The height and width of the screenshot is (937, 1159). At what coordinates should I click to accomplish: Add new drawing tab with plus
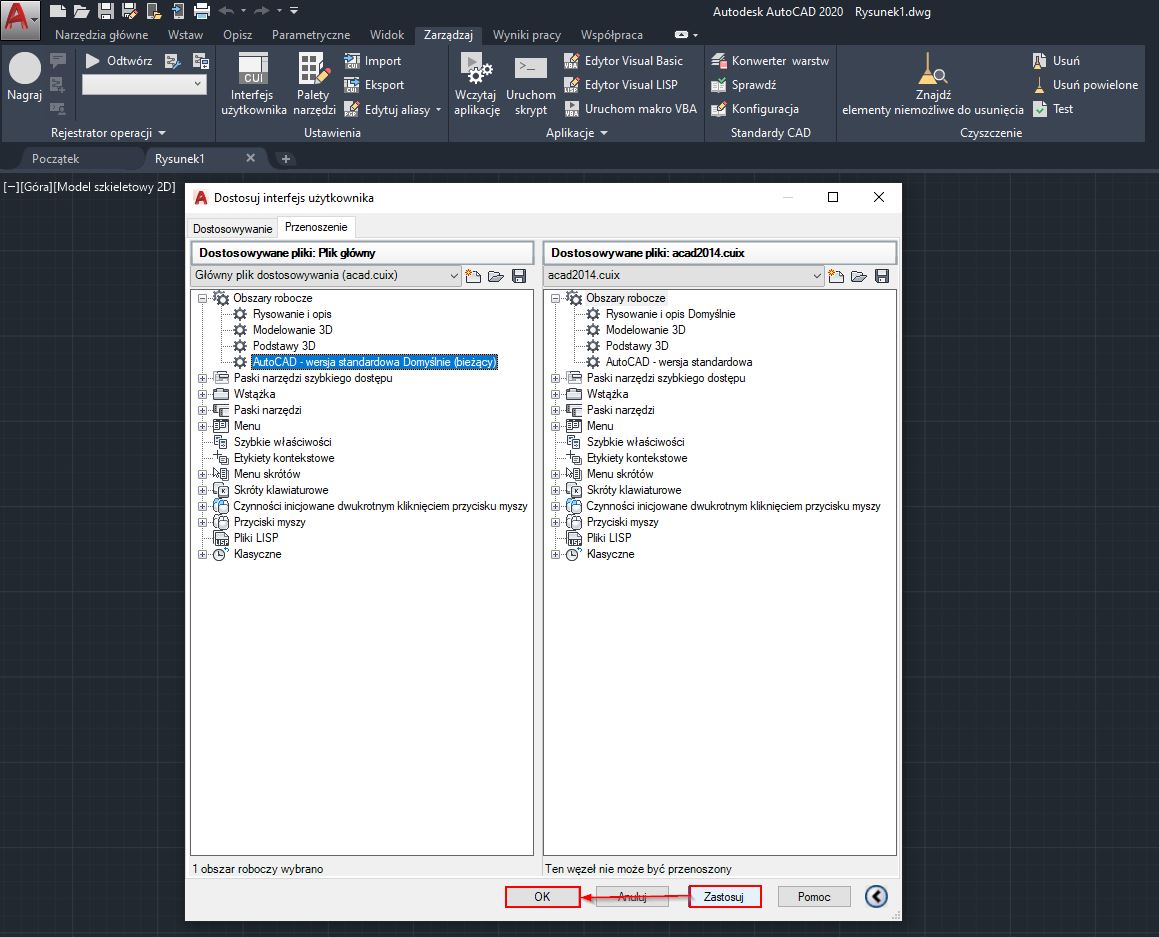coord(286,159)
